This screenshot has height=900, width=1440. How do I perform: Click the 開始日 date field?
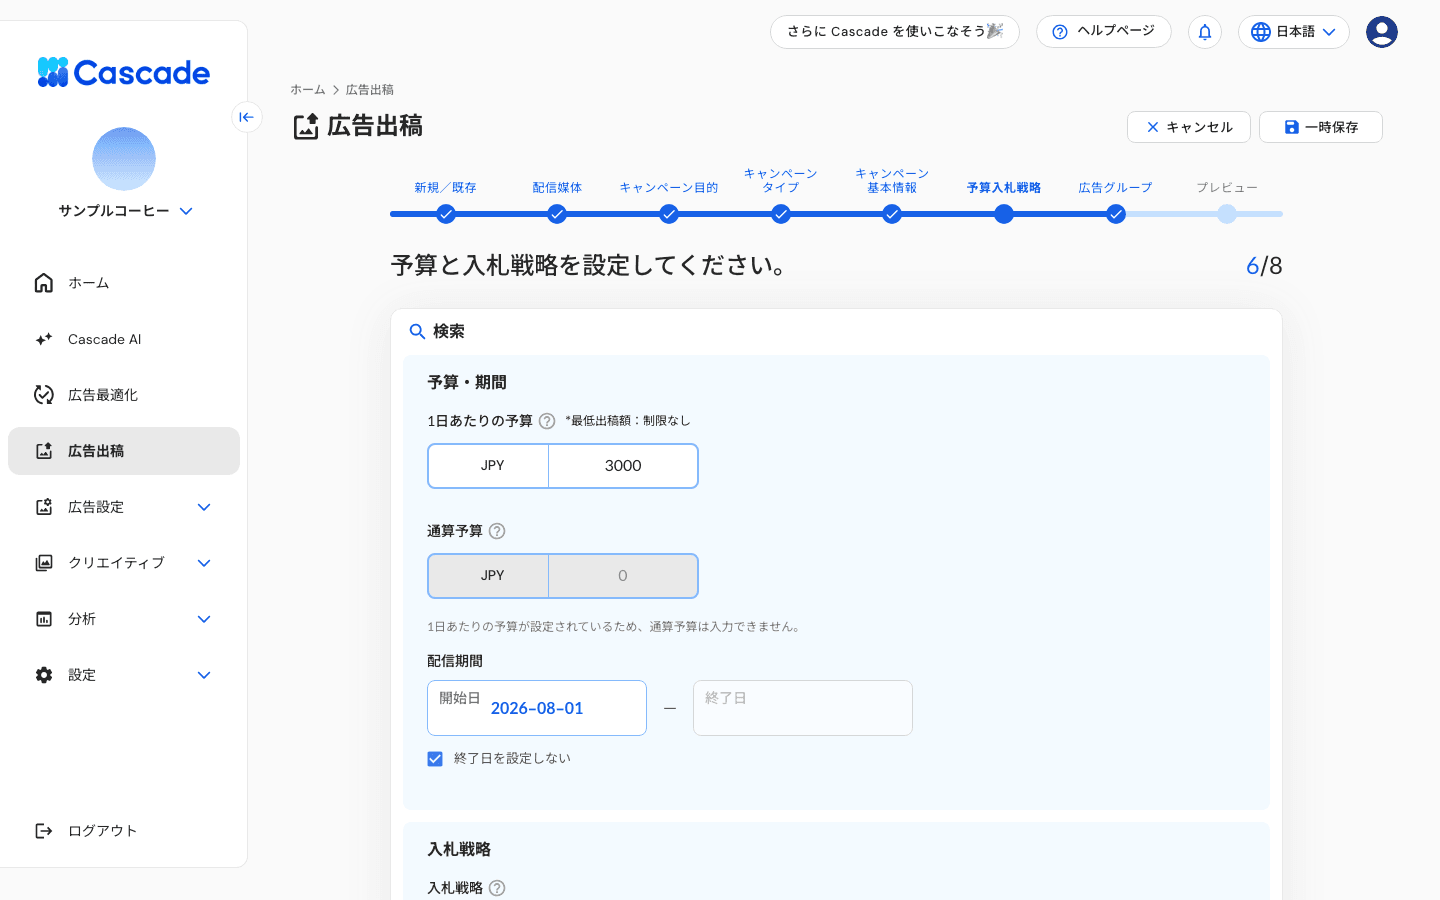click(x=537, y=708)
